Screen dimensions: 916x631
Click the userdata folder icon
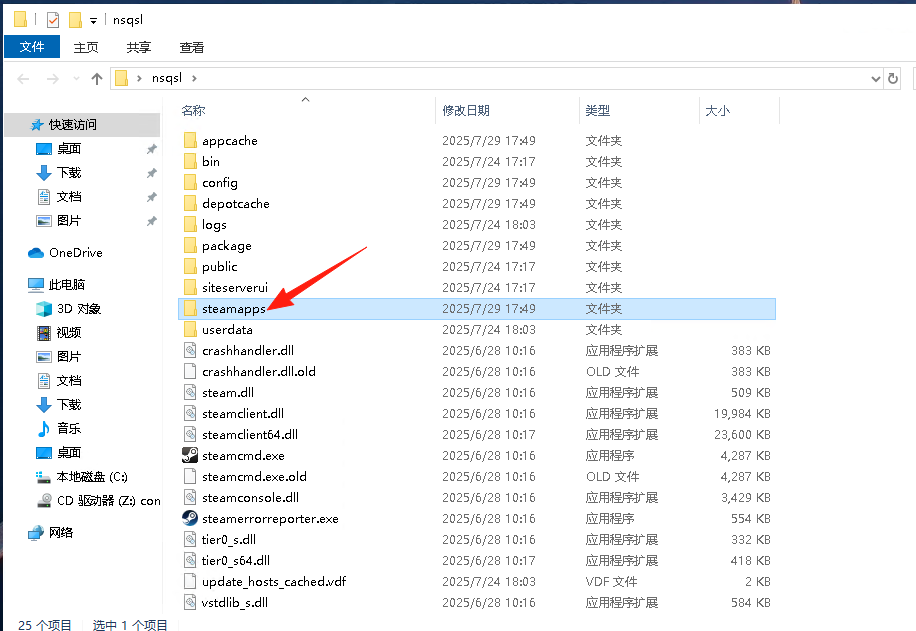[190, 330]
